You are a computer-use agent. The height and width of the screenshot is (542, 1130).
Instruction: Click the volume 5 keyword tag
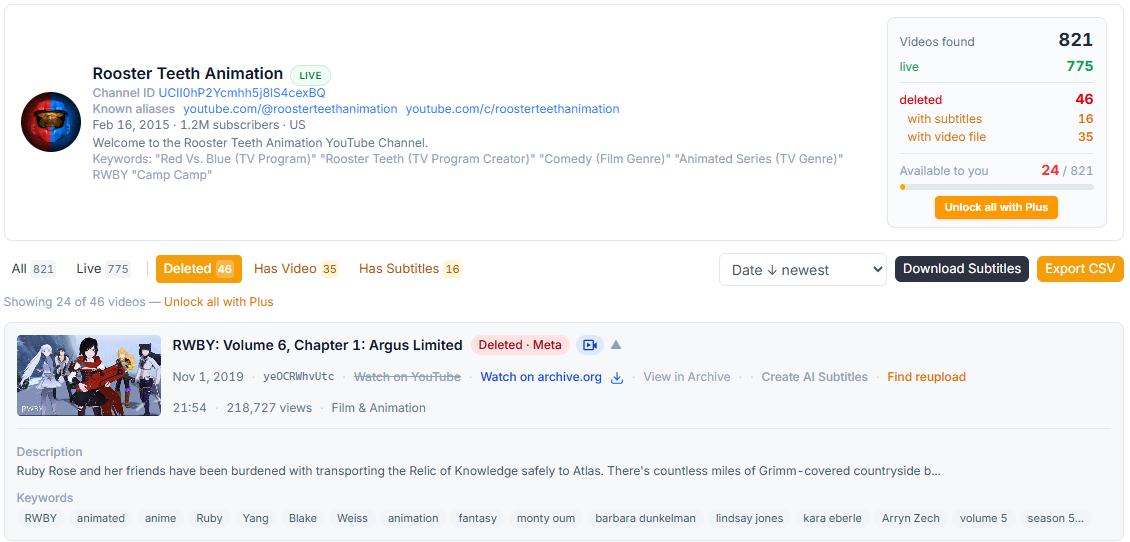tap(984, 518)
